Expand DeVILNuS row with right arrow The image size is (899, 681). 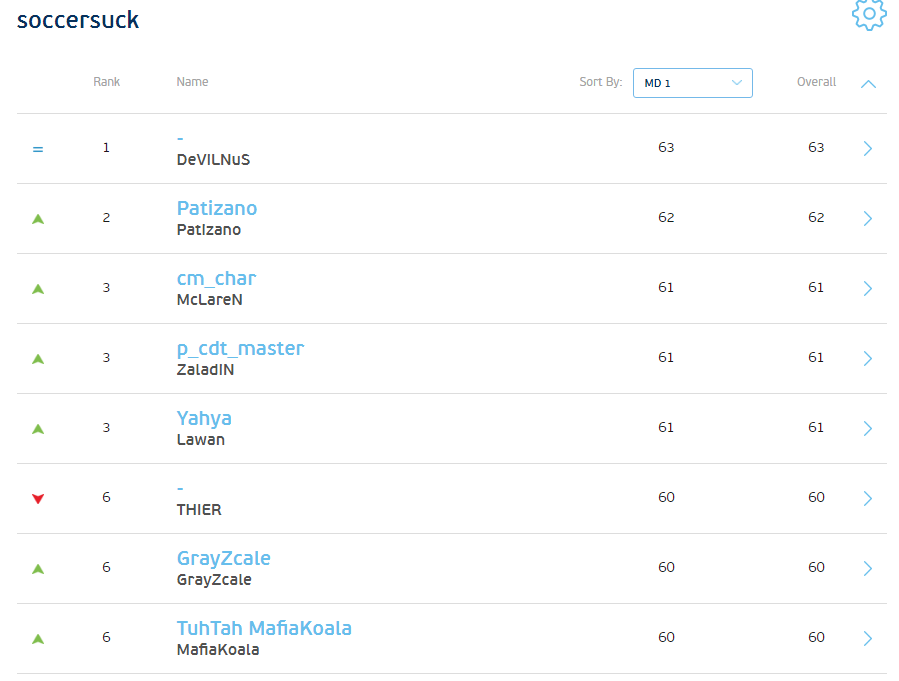coord(867,148)
